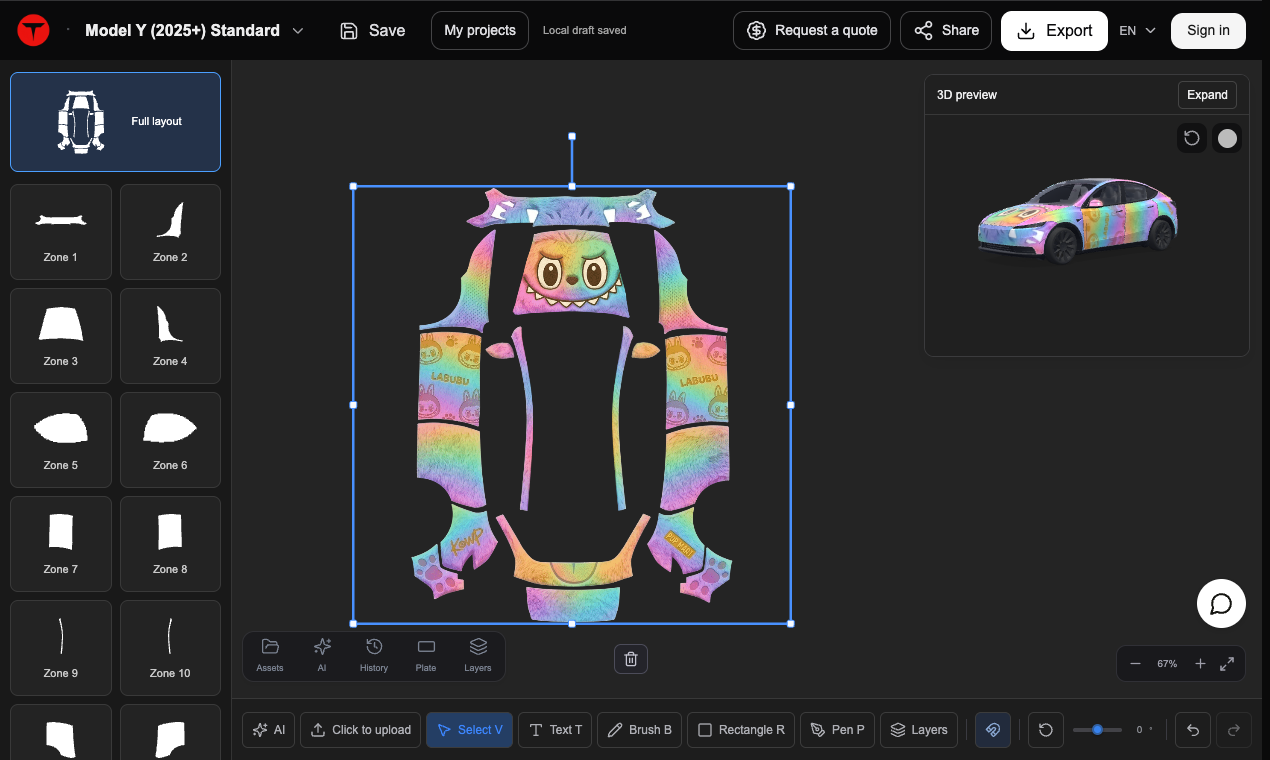Activate the Select V tool
Screen dimensions: 1270x760
click(x=470, y=730)
